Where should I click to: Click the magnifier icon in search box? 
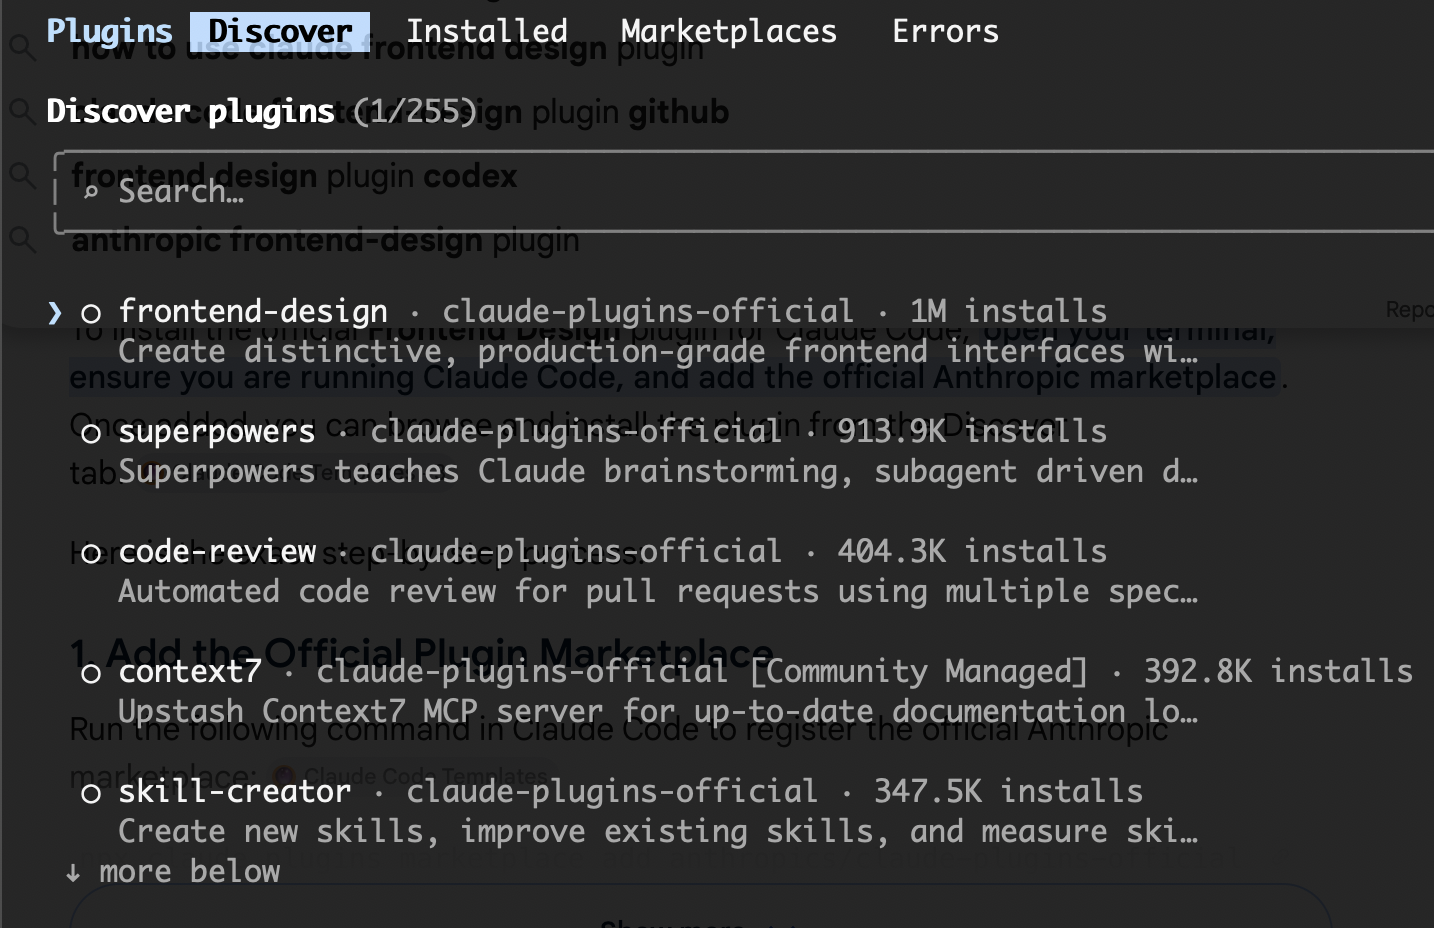pyautogui.click(x=91, y=192)
